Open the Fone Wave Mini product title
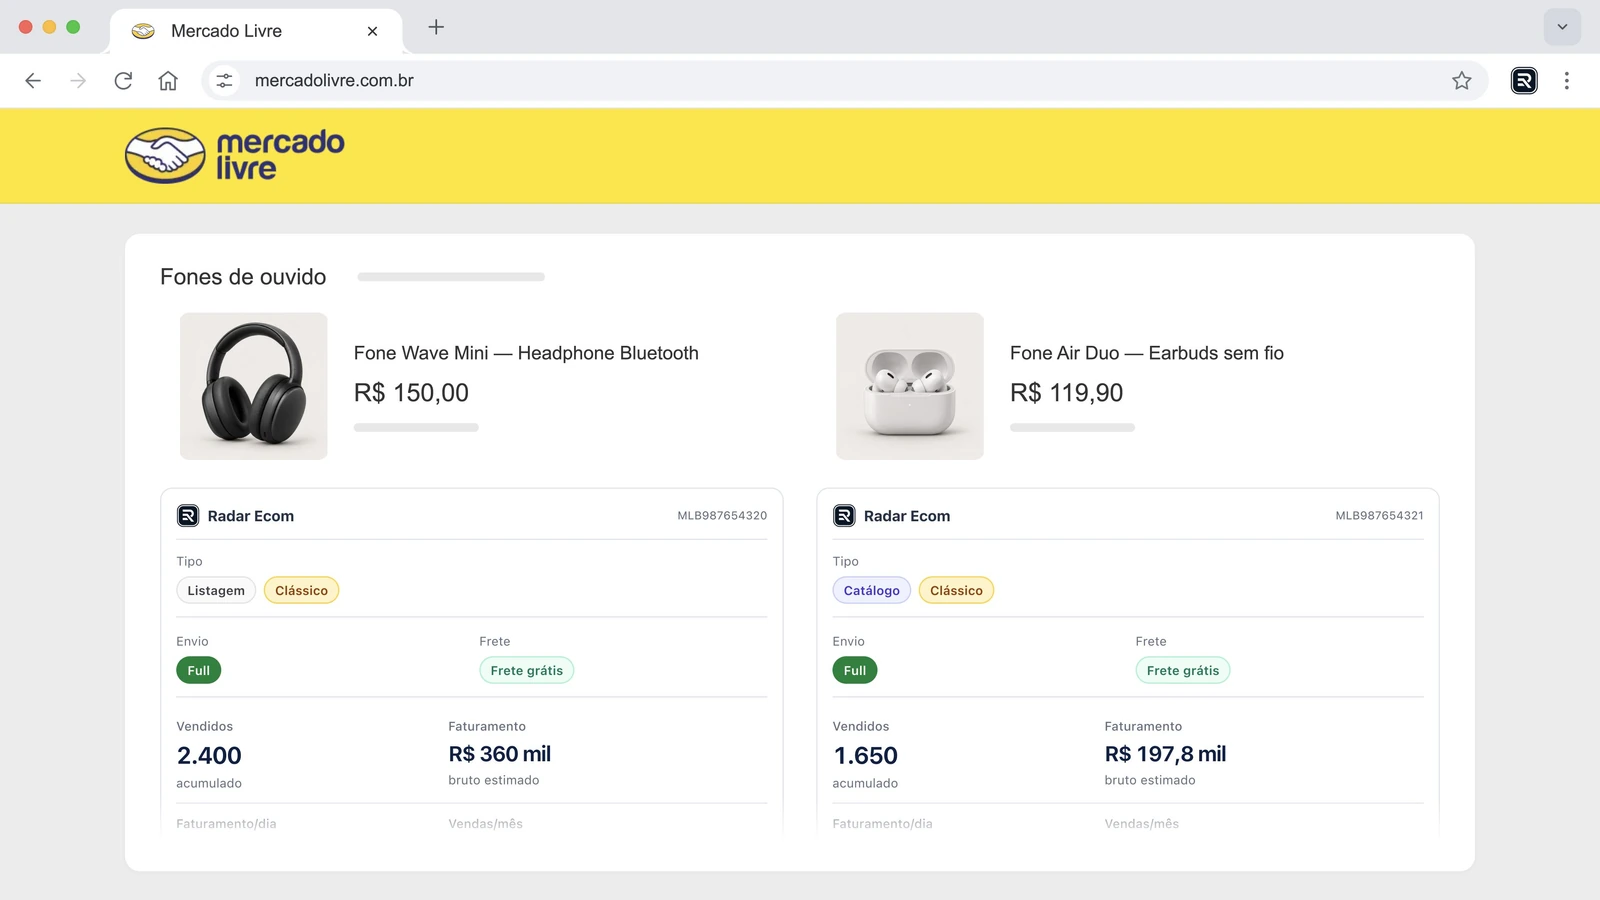The width and height of the screenshot is (1600, 900). [526, 353]
